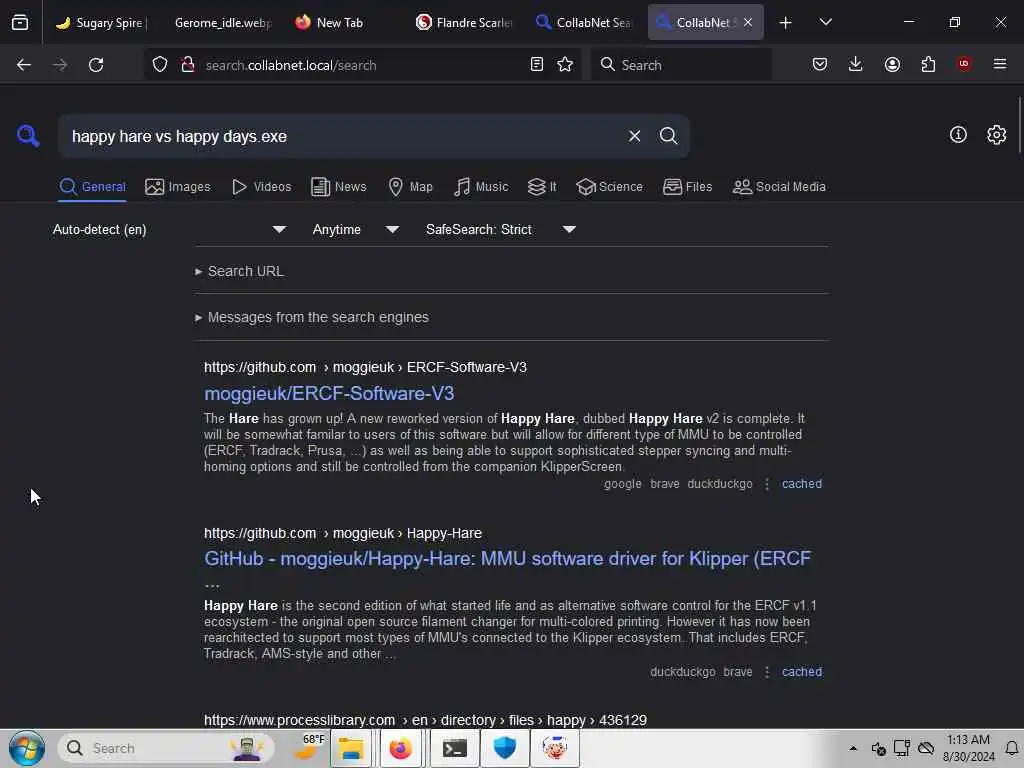Switch to the Sugary Spire tab

[101, 22]
